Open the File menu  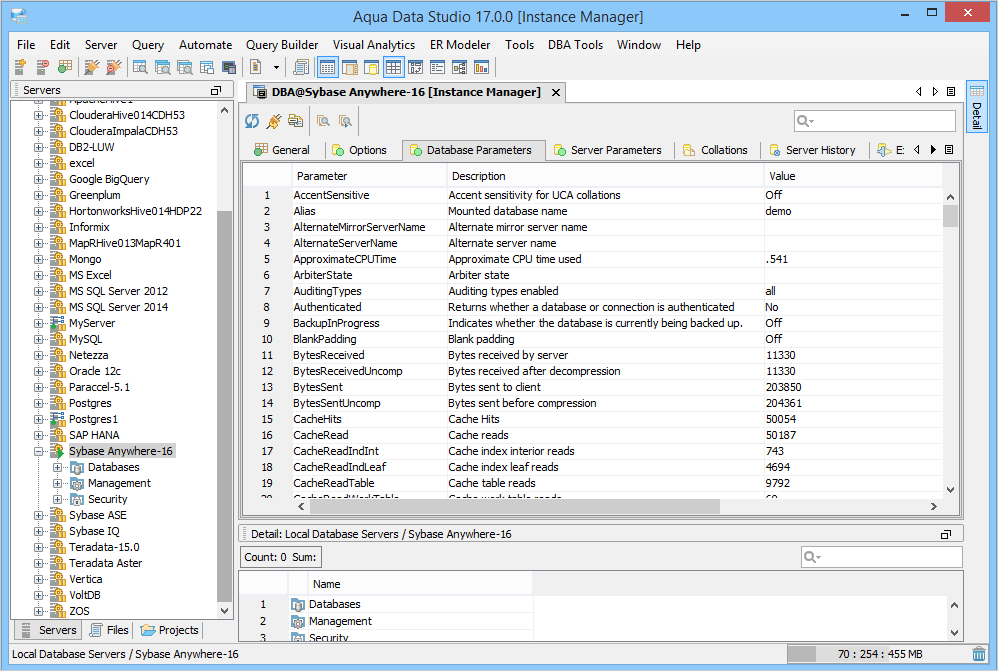tap(26, 45)
